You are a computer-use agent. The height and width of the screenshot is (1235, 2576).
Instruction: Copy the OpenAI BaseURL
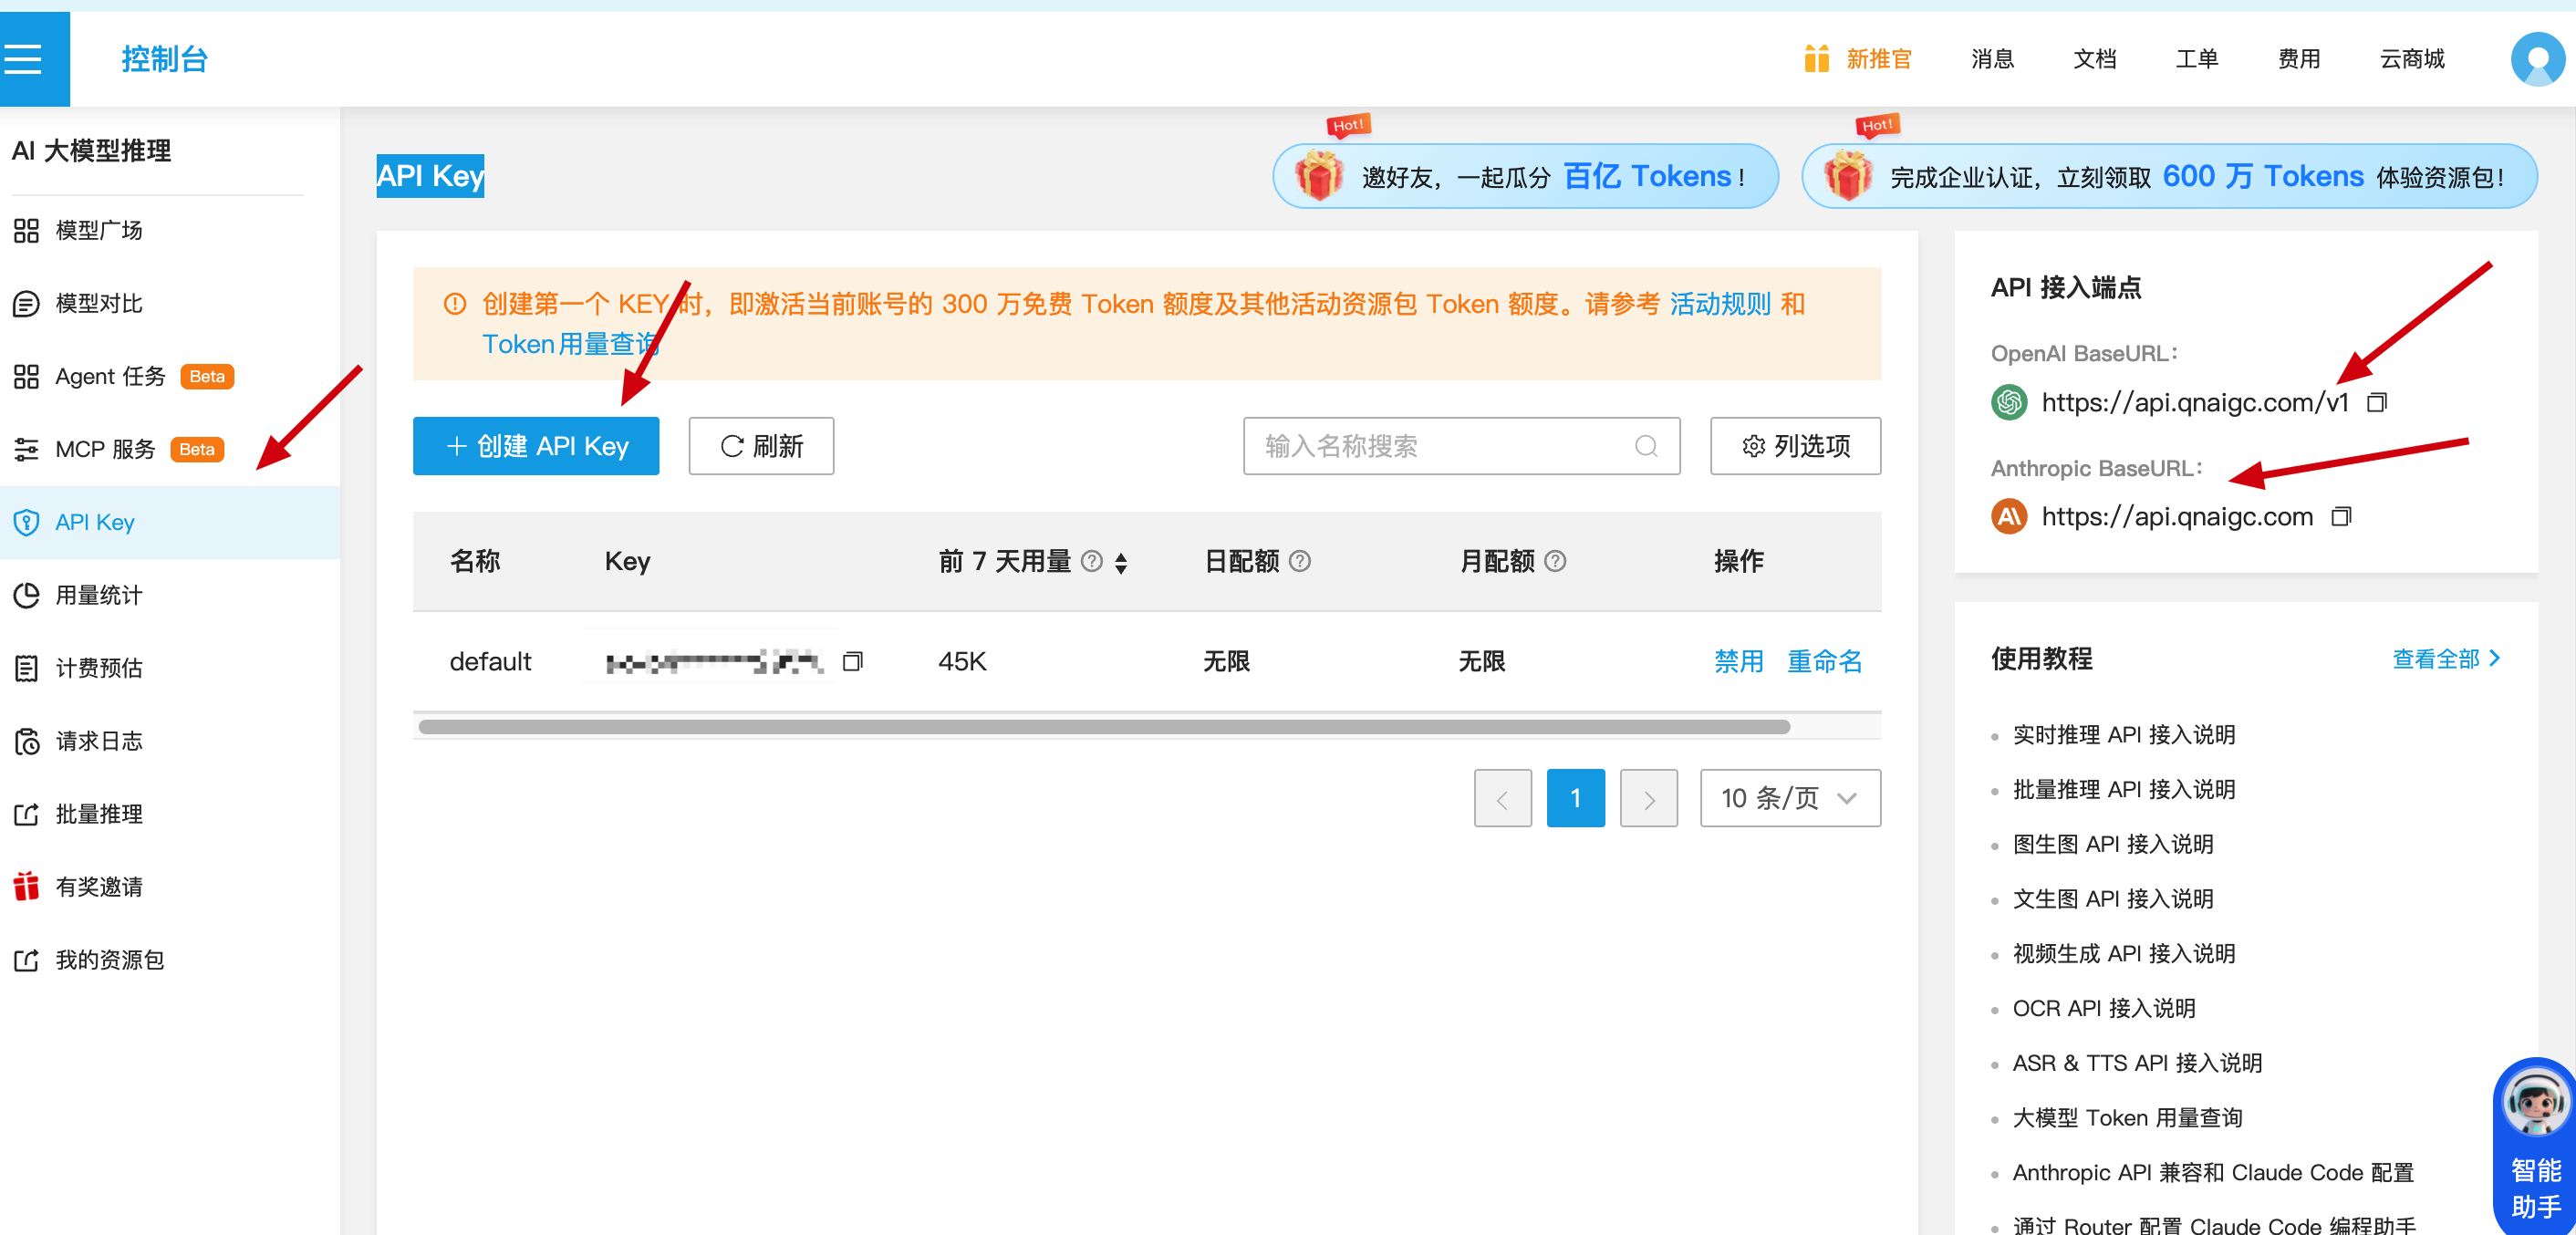2376,402
